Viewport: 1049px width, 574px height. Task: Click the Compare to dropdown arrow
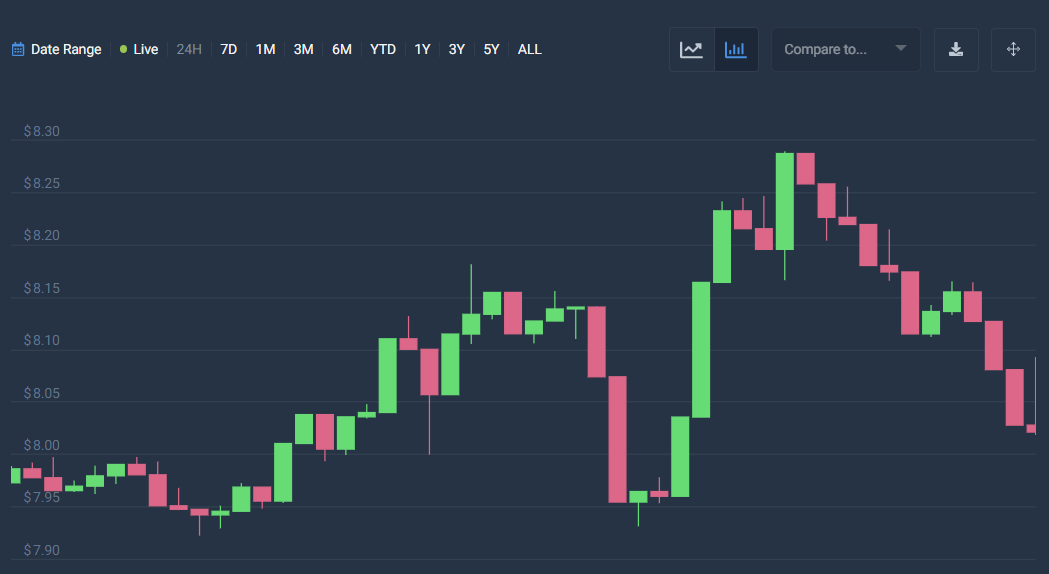pos(900,49)
